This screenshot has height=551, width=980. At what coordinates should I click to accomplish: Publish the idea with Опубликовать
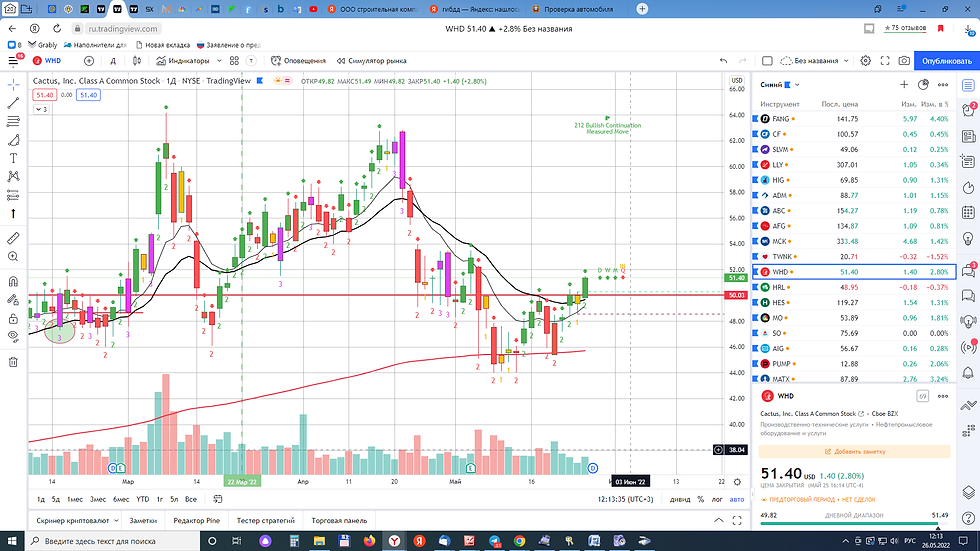(x=947, y=61)
